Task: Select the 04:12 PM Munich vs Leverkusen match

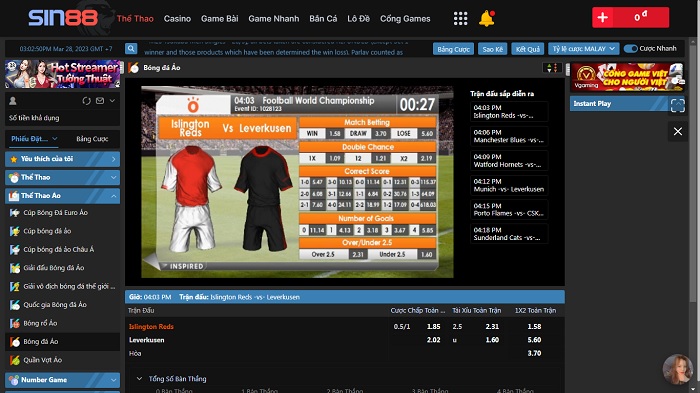Action: point(509,185)
